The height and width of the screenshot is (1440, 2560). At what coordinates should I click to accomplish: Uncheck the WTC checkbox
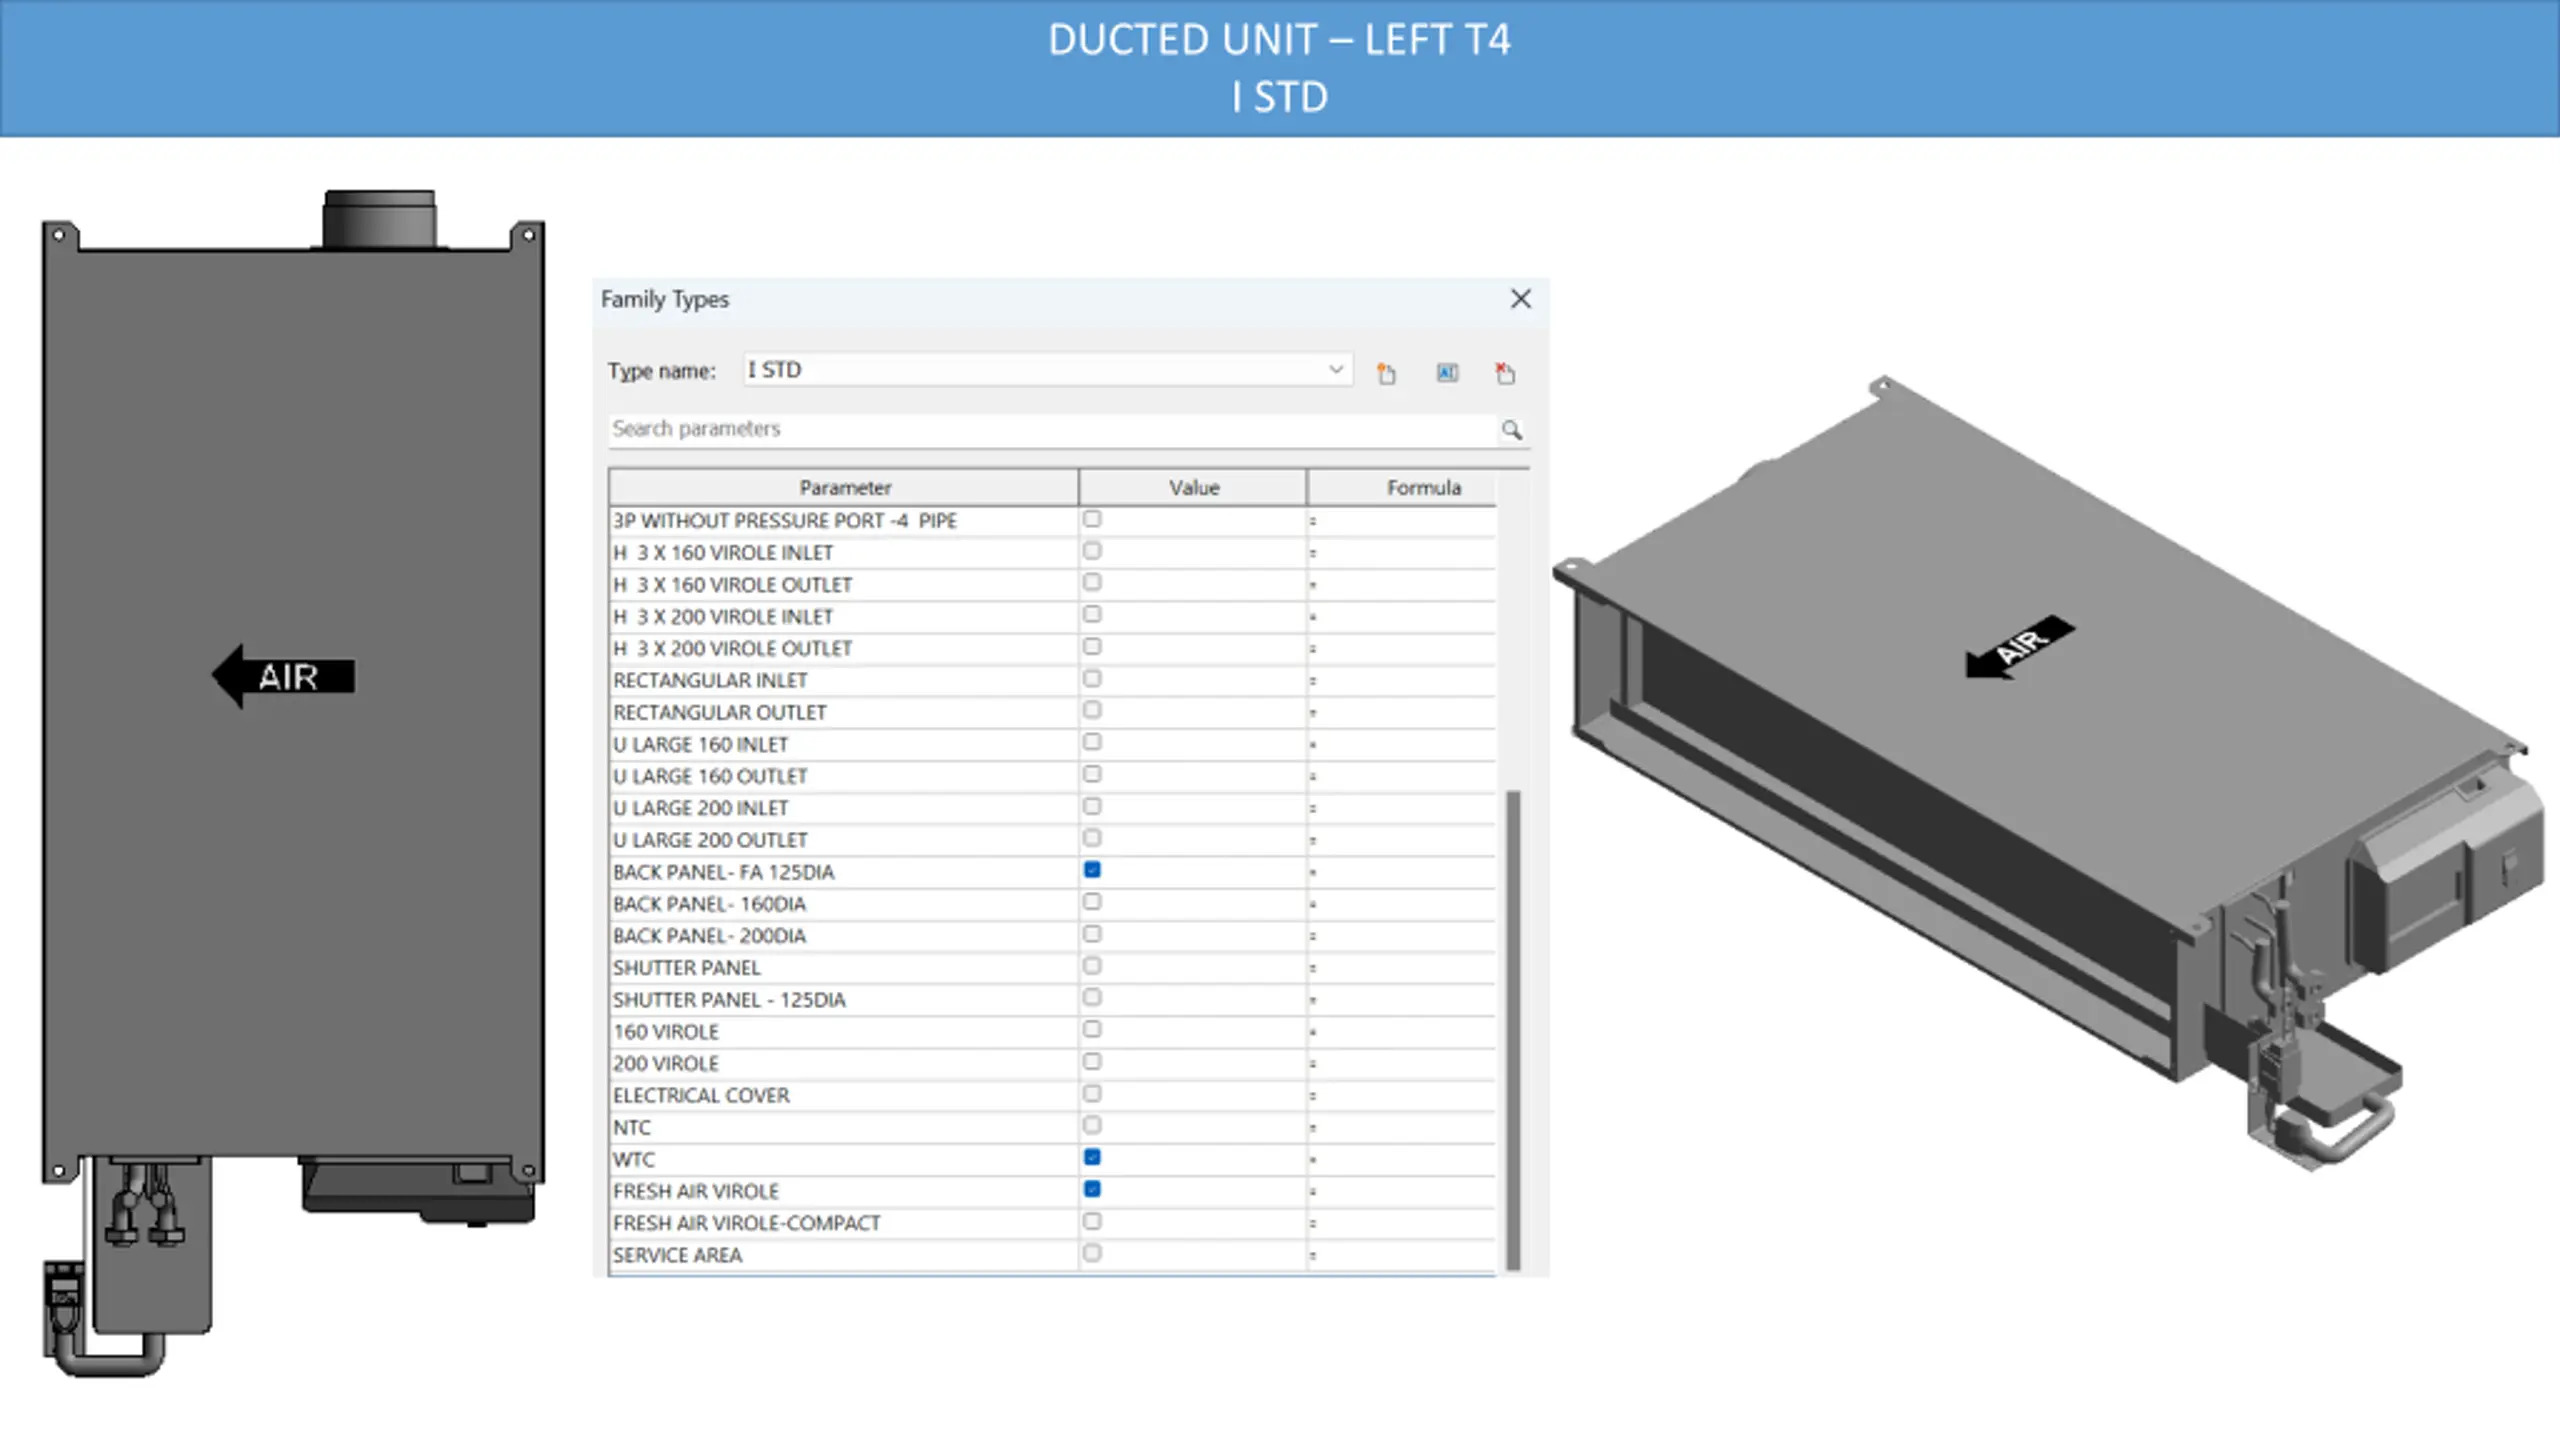(x=1092, y=1157)
